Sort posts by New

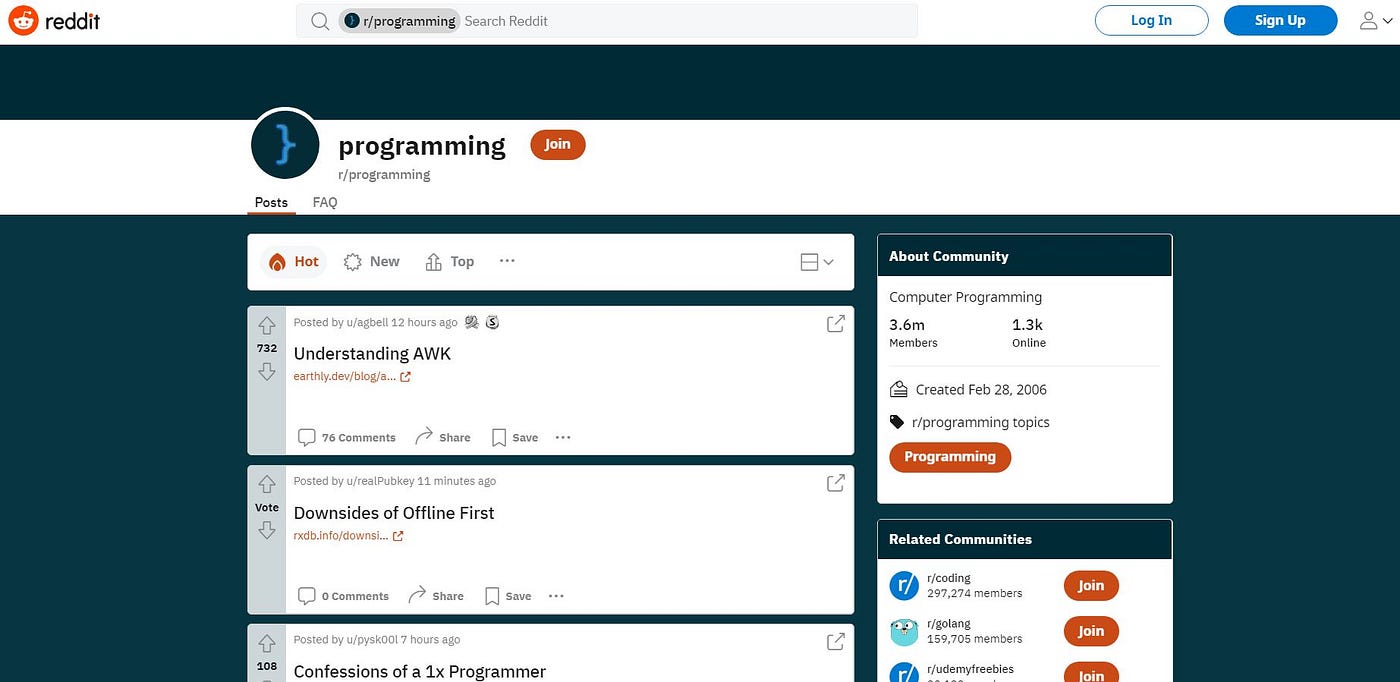coord(371,262)
